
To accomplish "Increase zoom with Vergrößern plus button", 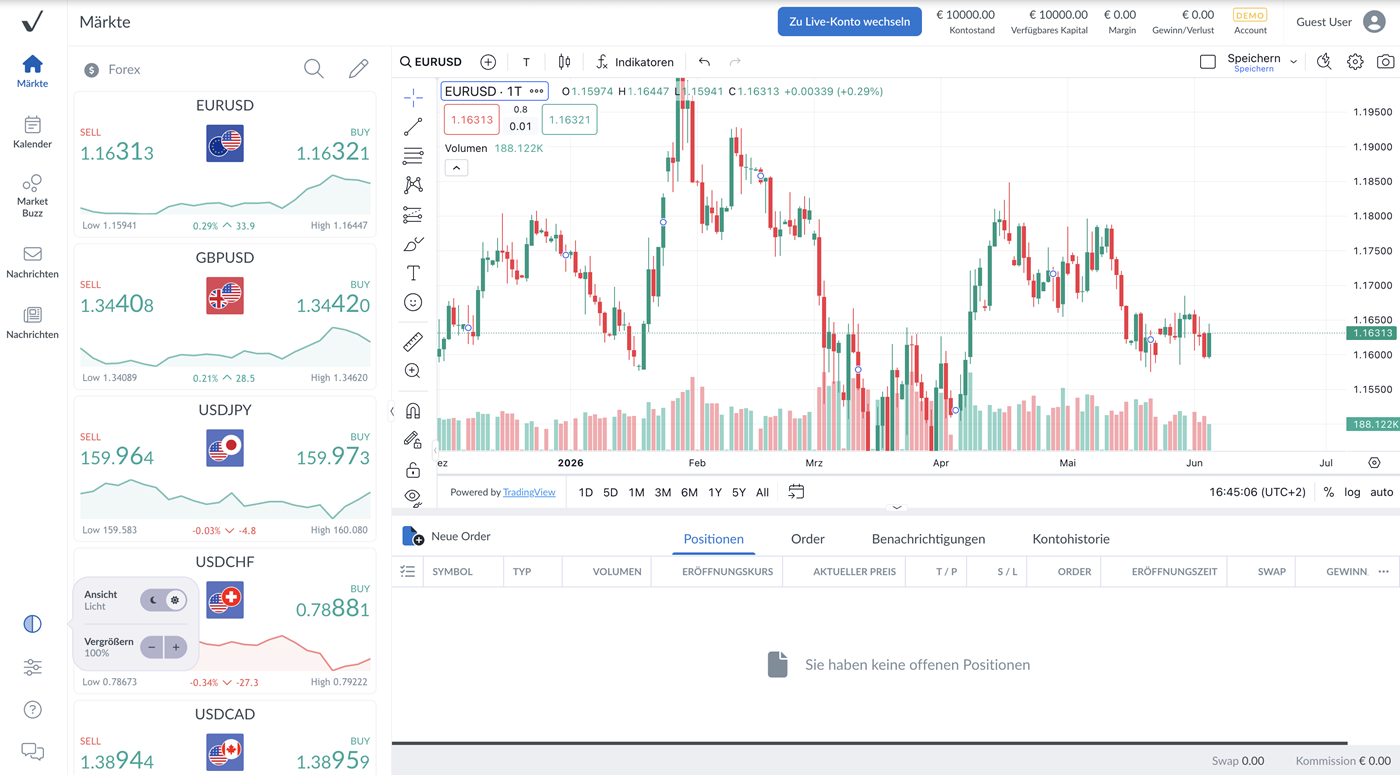I will click(x=176, y=648).
